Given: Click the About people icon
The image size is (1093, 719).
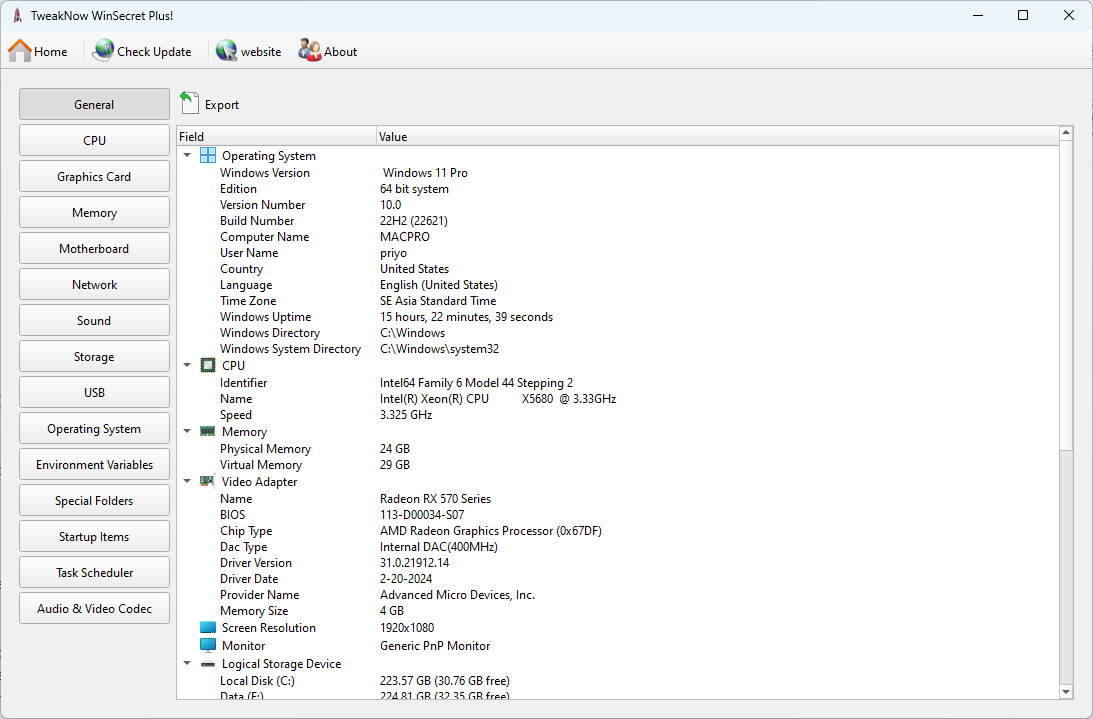Looking at the screenshot, I should click(309, 50).
